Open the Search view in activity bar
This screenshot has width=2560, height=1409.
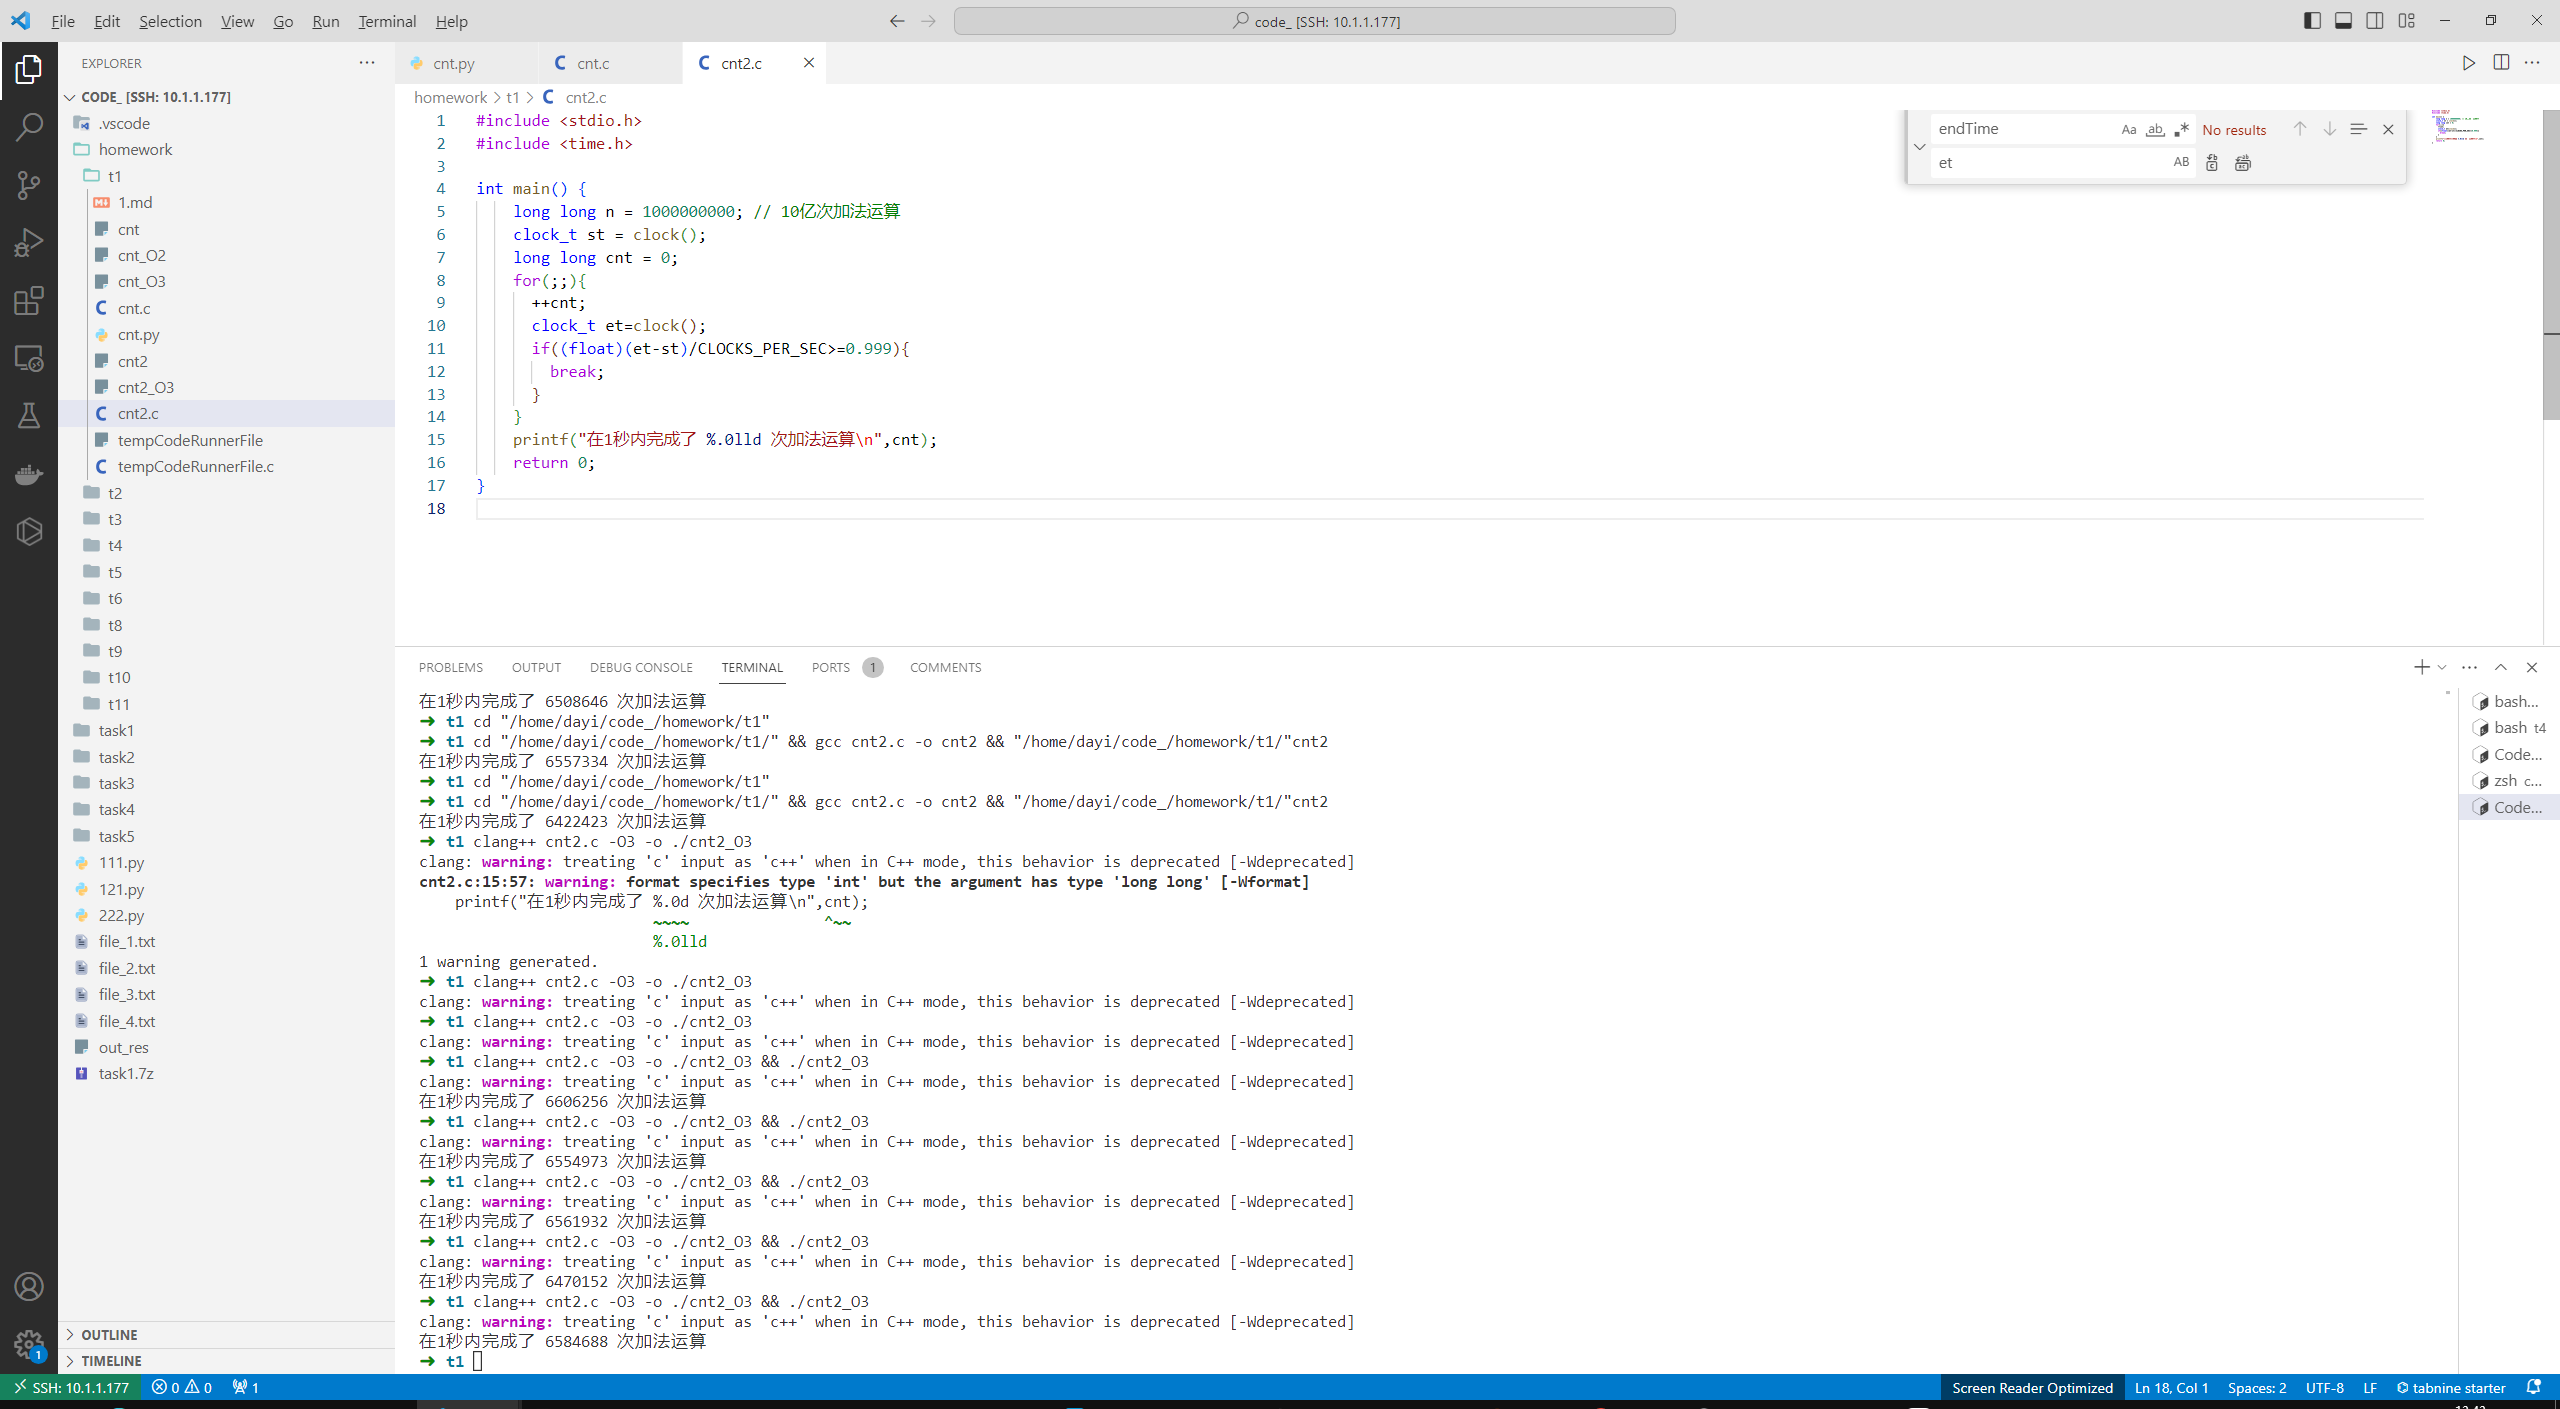pos(29,127)
